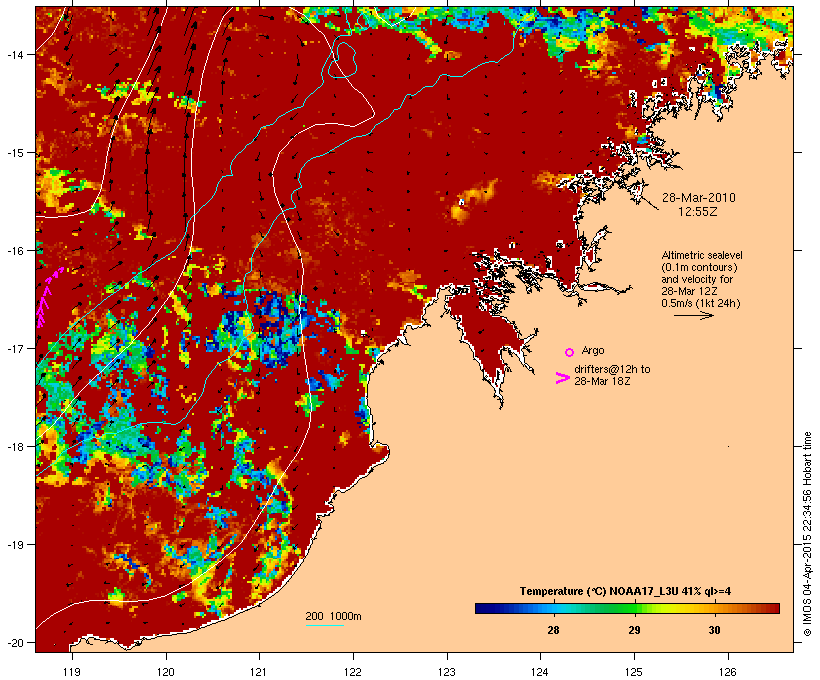Click the '119' longitude axis label
The height and width of the screenshot is (680, 820).
(x=72, y=672)
